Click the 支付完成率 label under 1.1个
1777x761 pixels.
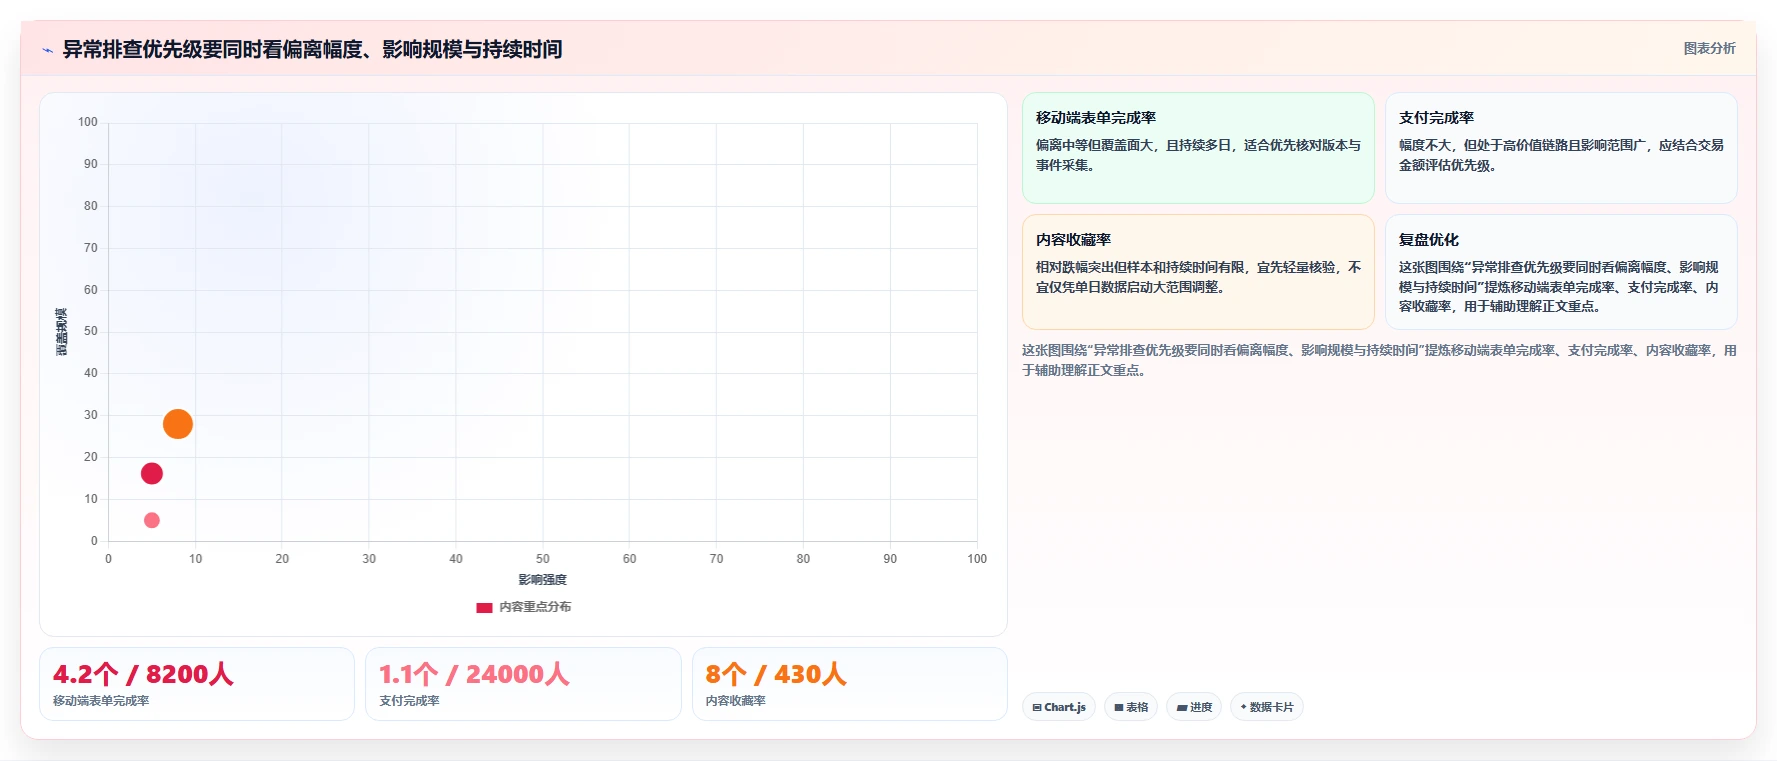pos(409,701)
